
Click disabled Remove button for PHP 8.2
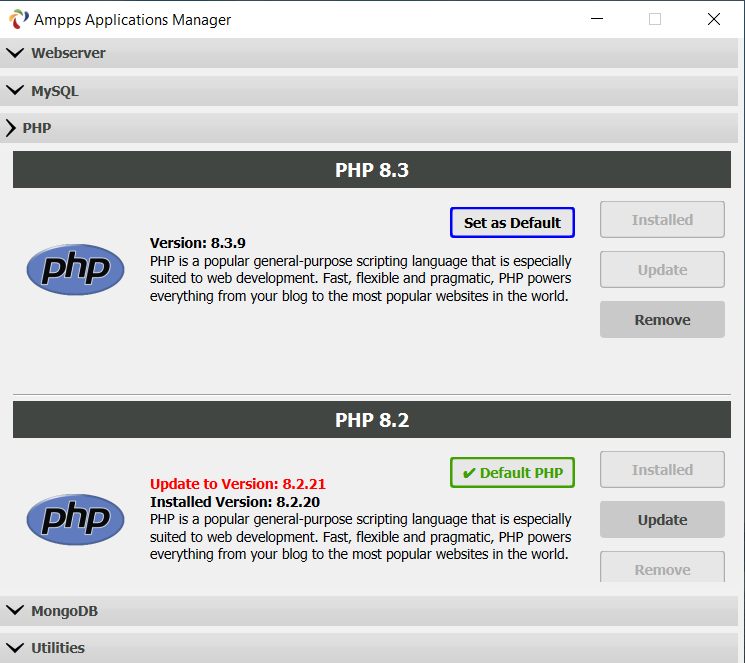click(662, 567)
